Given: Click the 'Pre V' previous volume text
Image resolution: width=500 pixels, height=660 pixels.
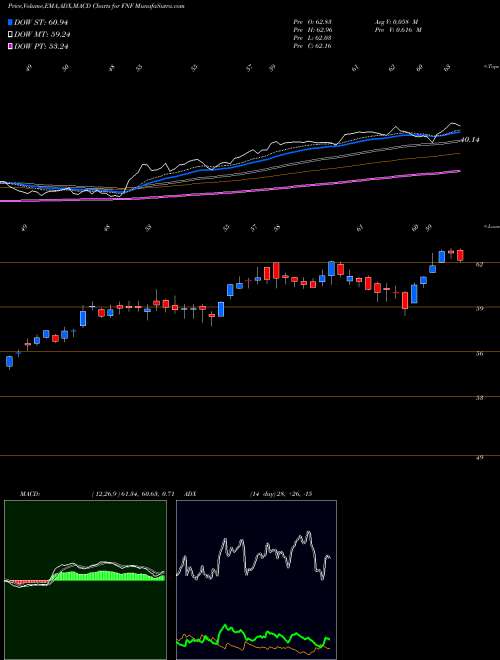Looking at the screenshot, I should click(x=397, y=30).
